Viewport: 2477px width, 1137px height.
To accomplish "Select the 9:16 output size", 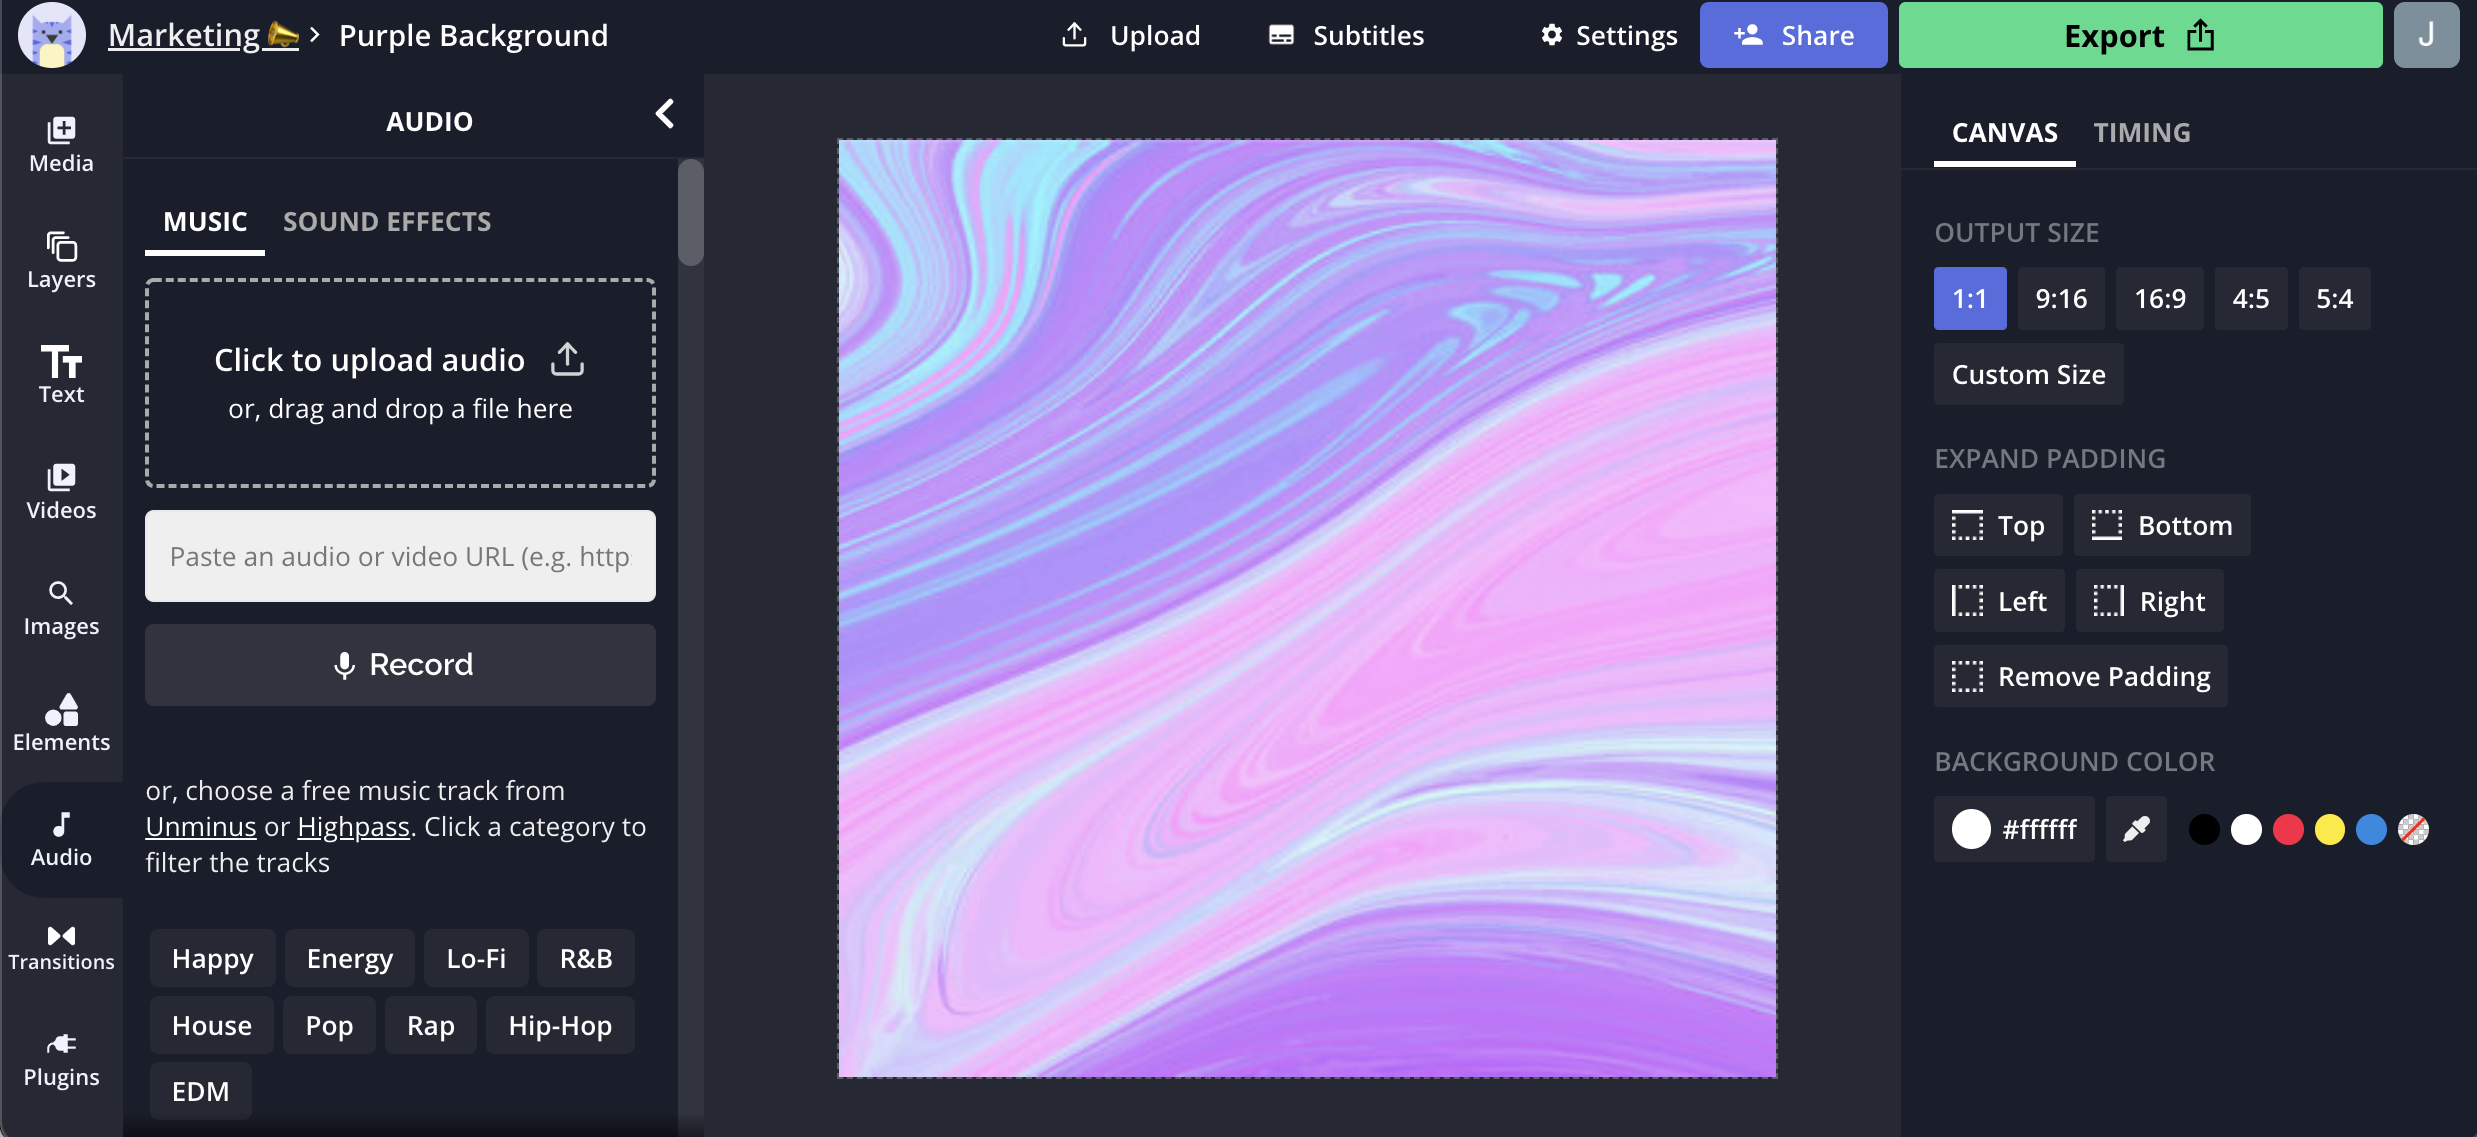I will (2060, 299).
